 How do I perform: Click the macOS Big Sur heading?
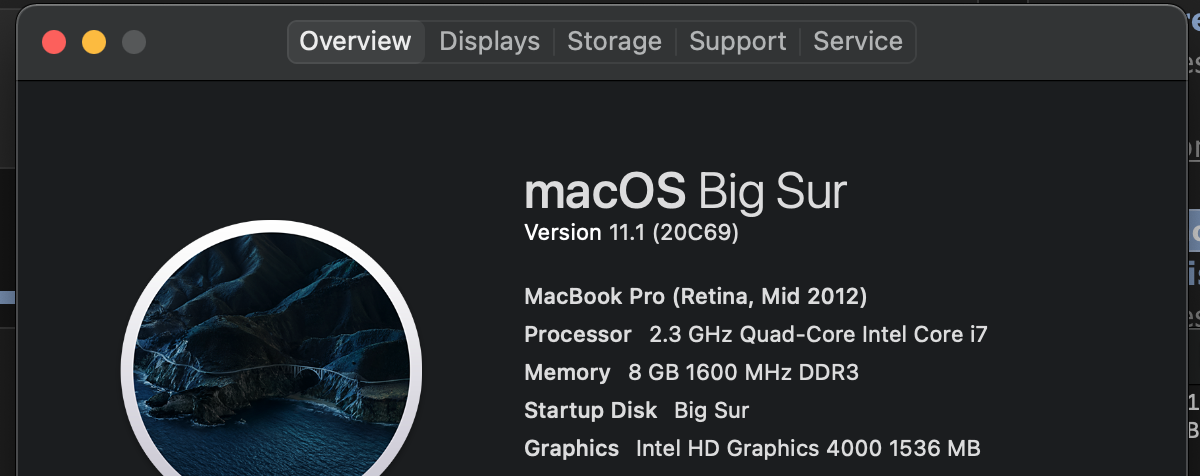685,191
